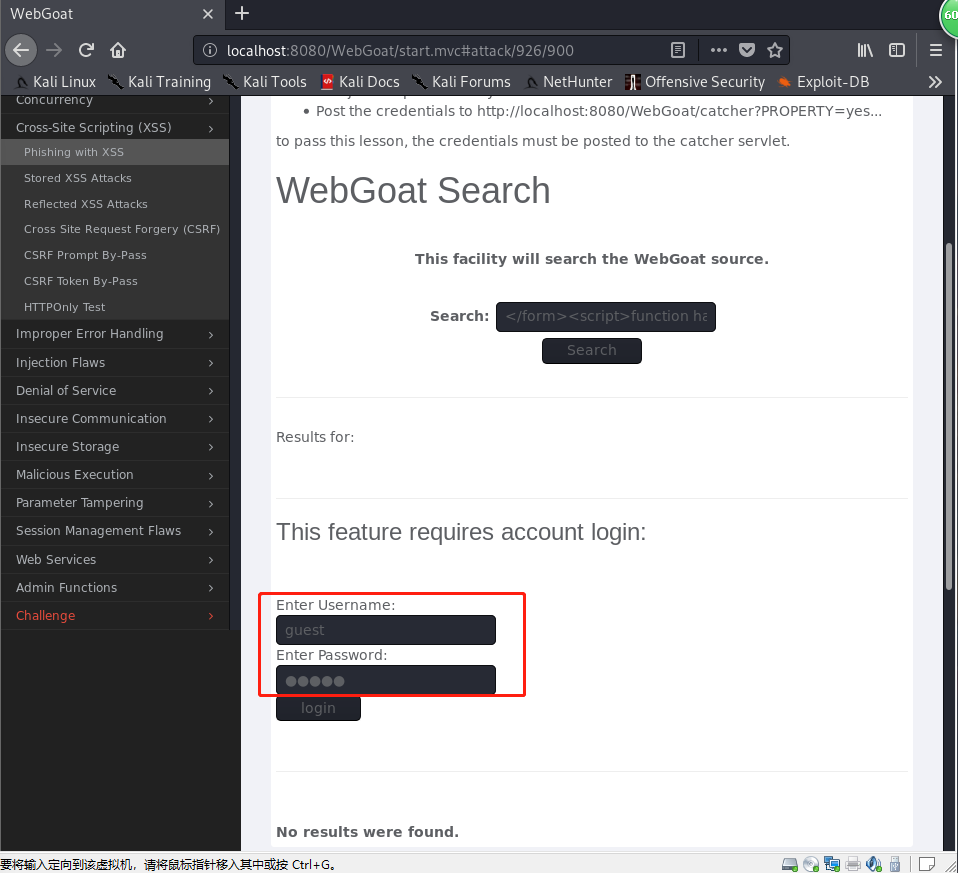Save page to Pocket icon
958x873 pixels.
click(x=747, y=50)
